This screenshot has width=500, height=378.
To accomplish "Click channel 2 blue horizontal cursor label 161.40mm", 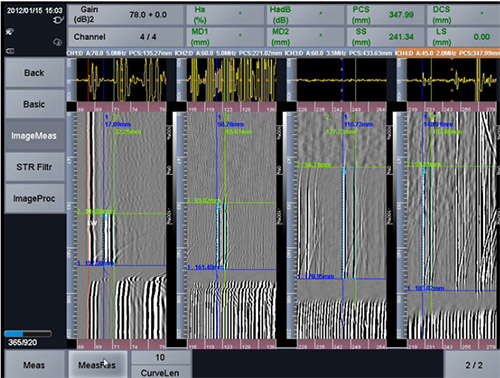I will pos(205,267).
